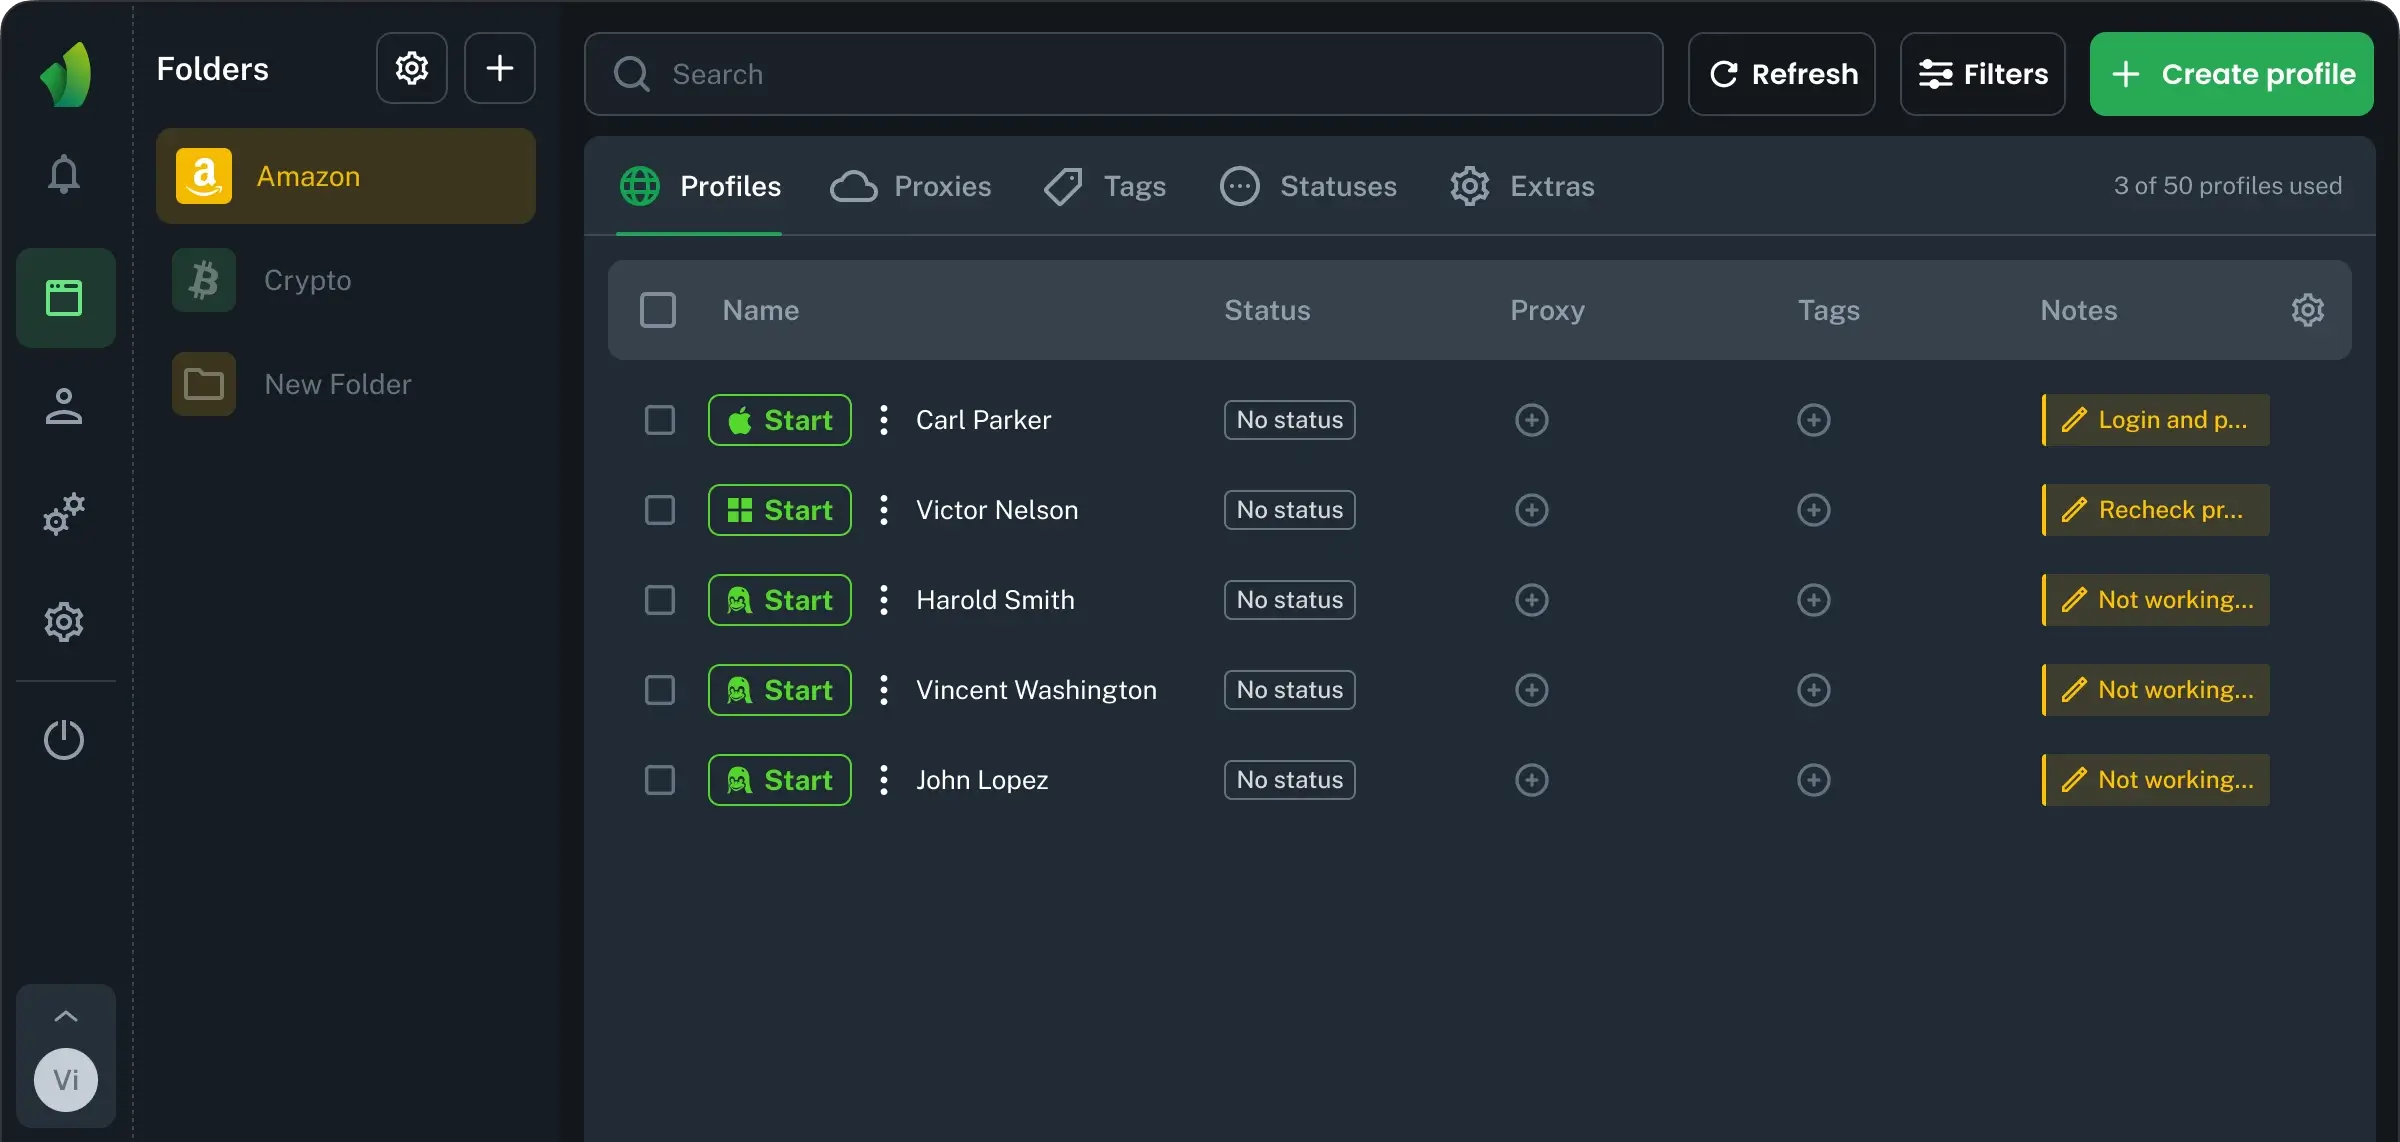Screen dimensions: 2400x1142
Task: Click the power icon in sidebar
Action: [64, 740]
